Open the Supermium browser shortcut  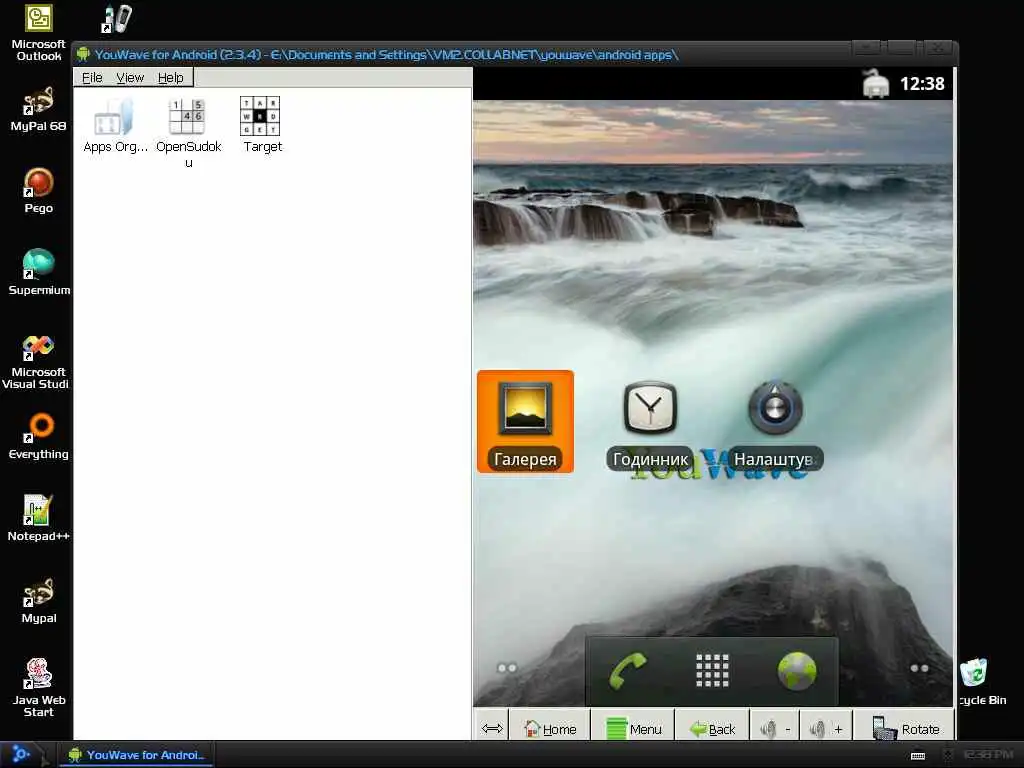39,272
